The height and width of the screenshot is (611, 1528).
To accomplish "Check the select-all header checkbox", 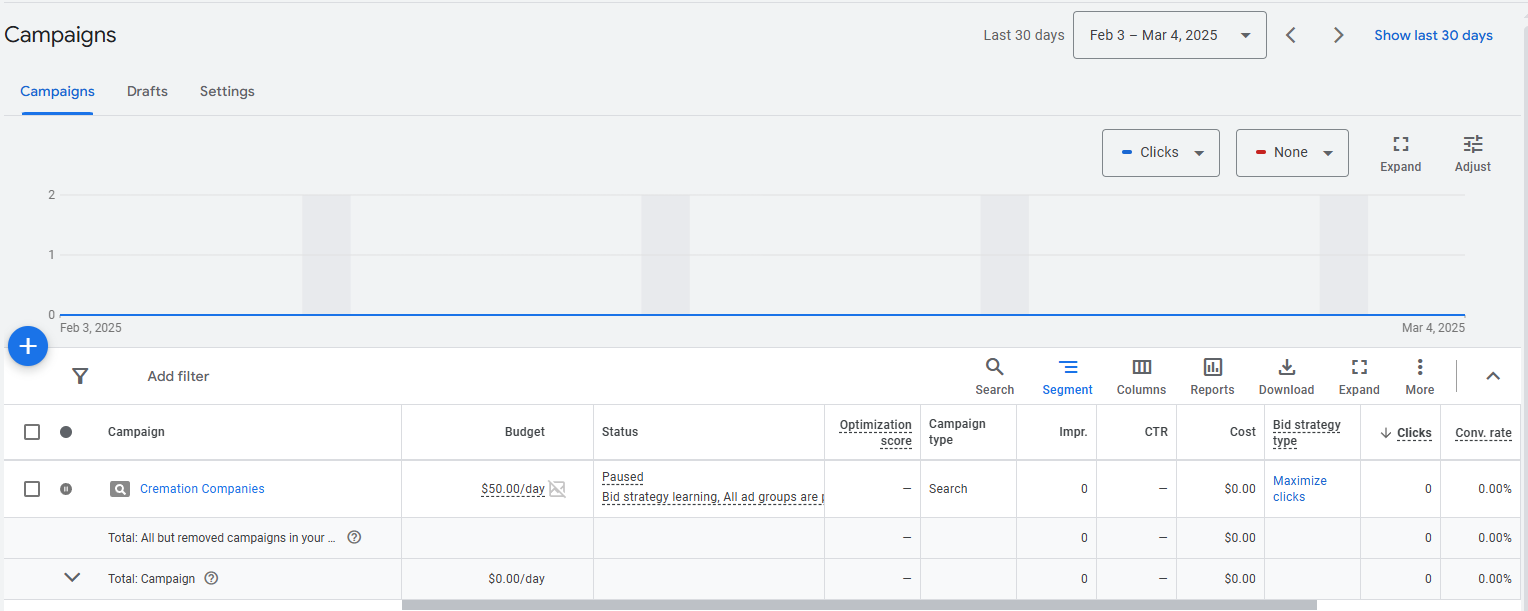I will click(32, 432).
